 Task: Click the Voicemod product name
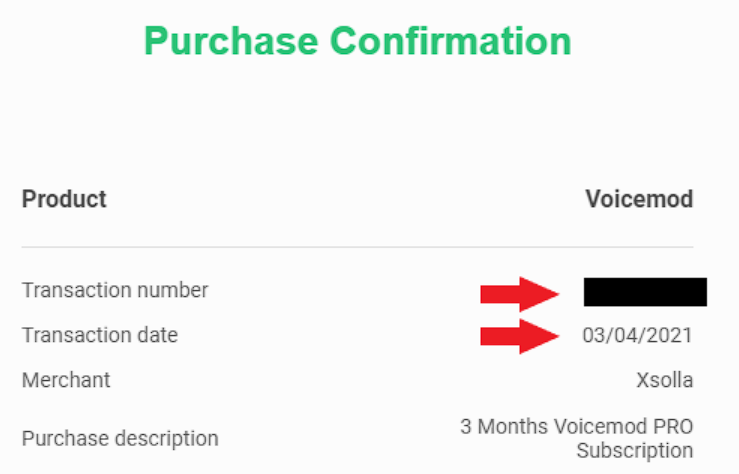tap(639, 199)
